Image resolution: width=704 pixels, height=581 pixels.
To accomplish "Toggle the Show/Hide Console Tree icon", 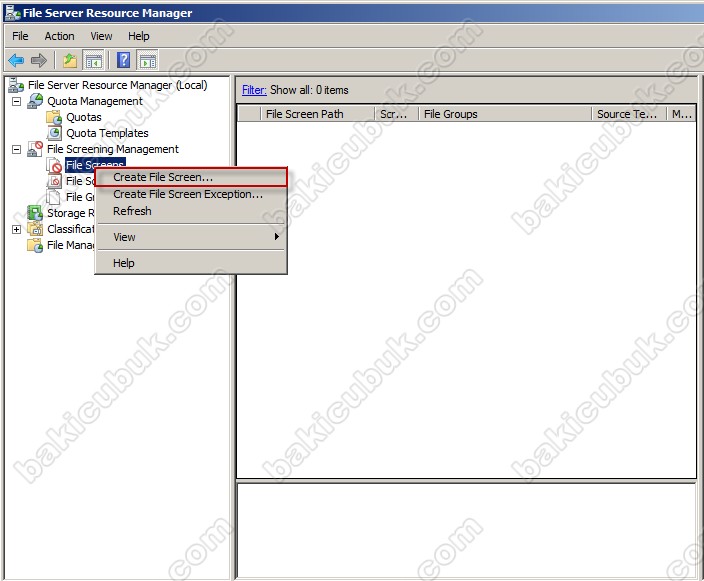I will [x=93, y=60].
